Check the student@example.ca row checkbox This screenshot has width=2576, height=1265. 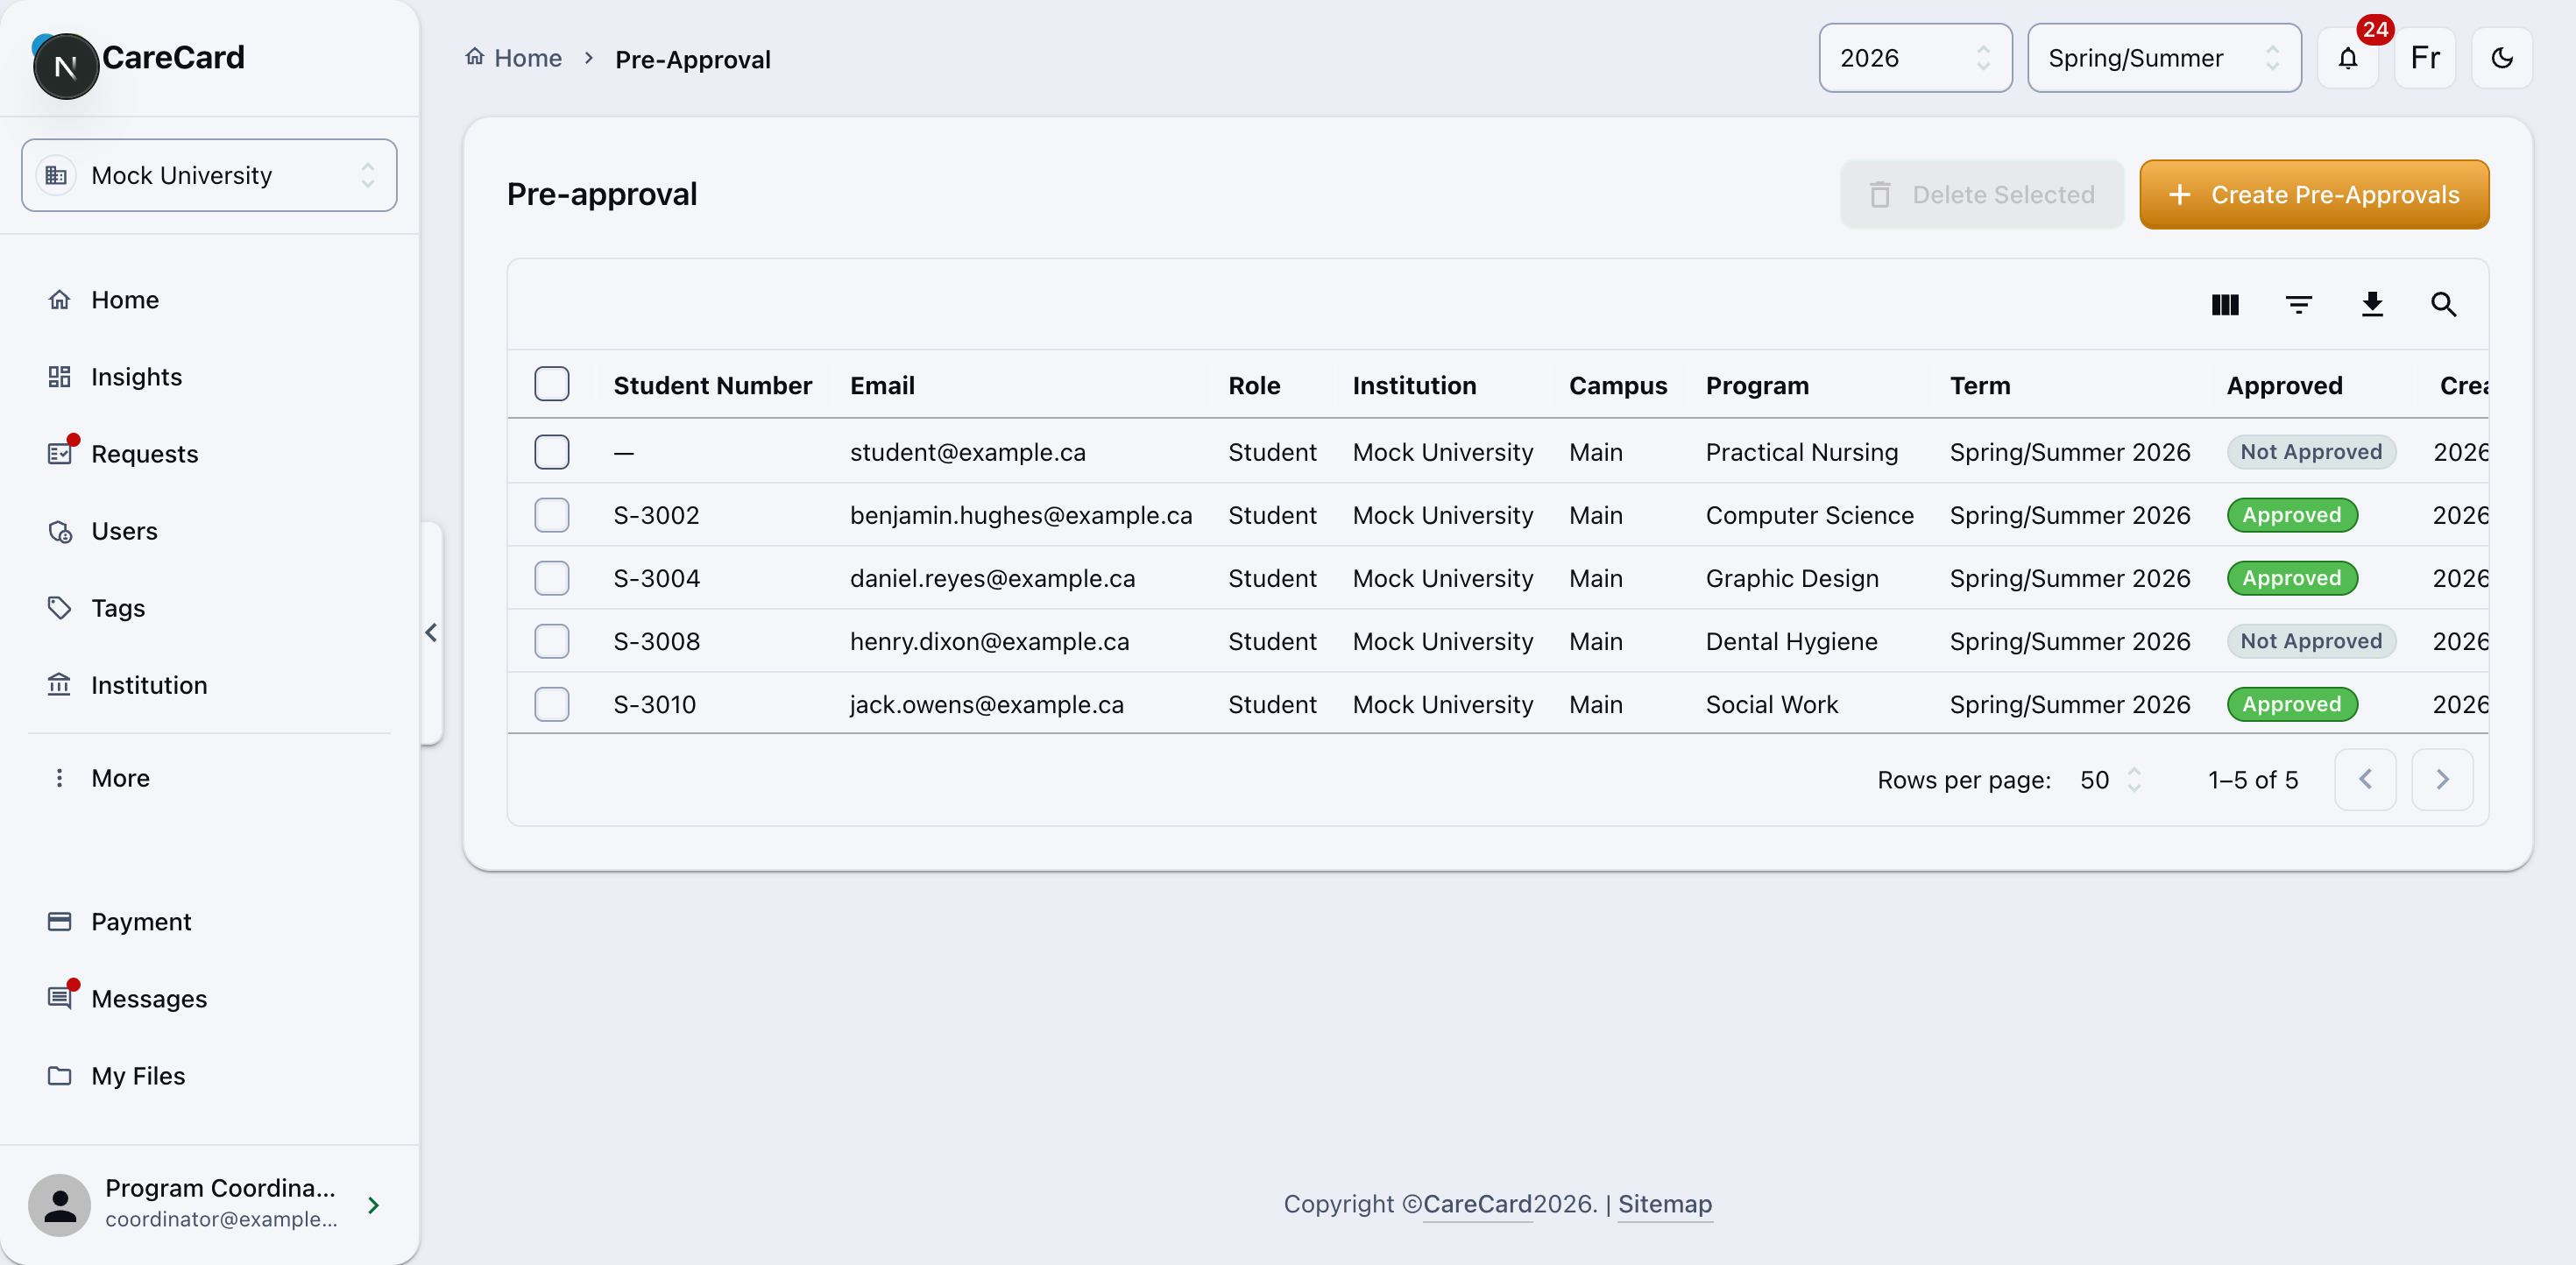(552, 452)
